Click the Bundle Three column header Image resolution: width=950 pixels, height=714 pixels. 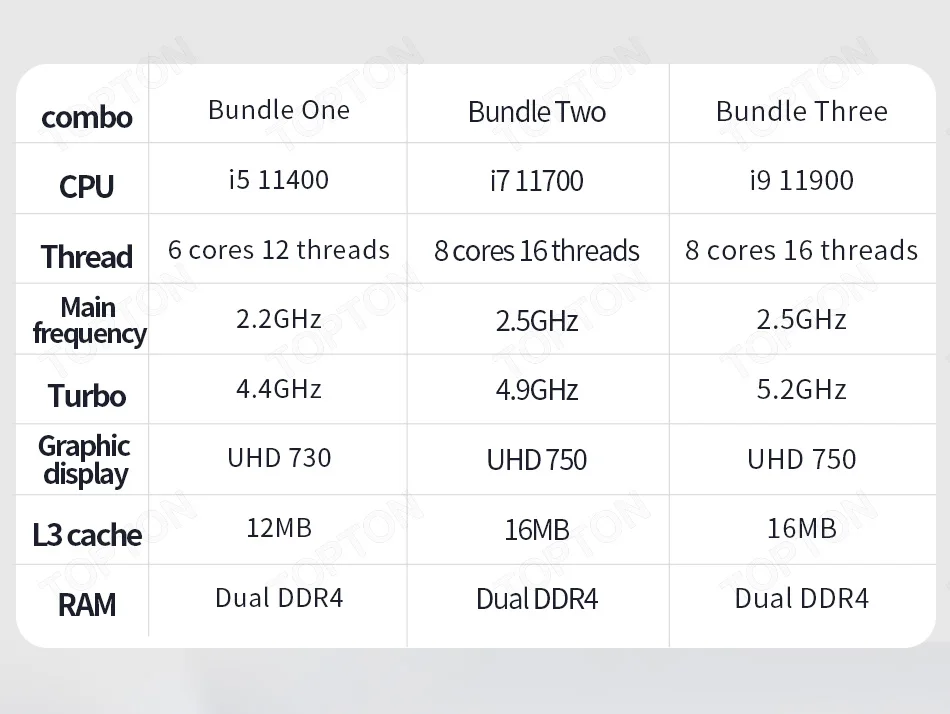[801, 111]
